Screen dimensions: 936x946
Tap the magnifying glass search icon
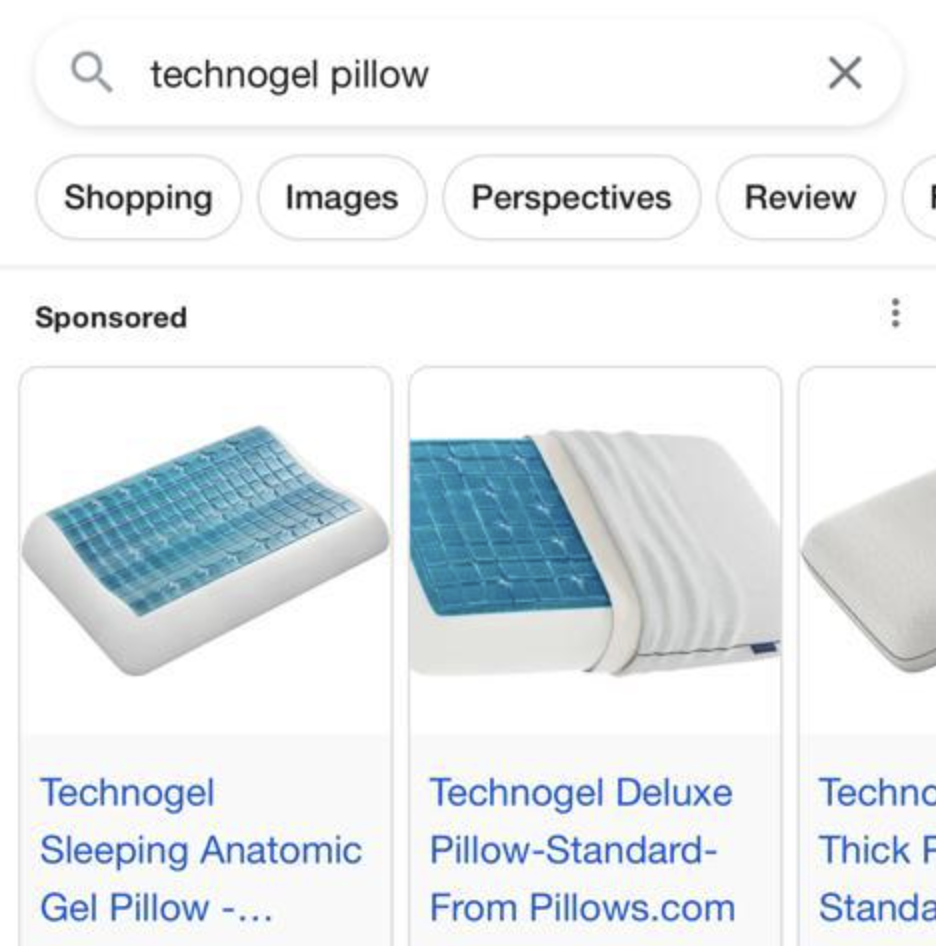[x=92, y=72]
